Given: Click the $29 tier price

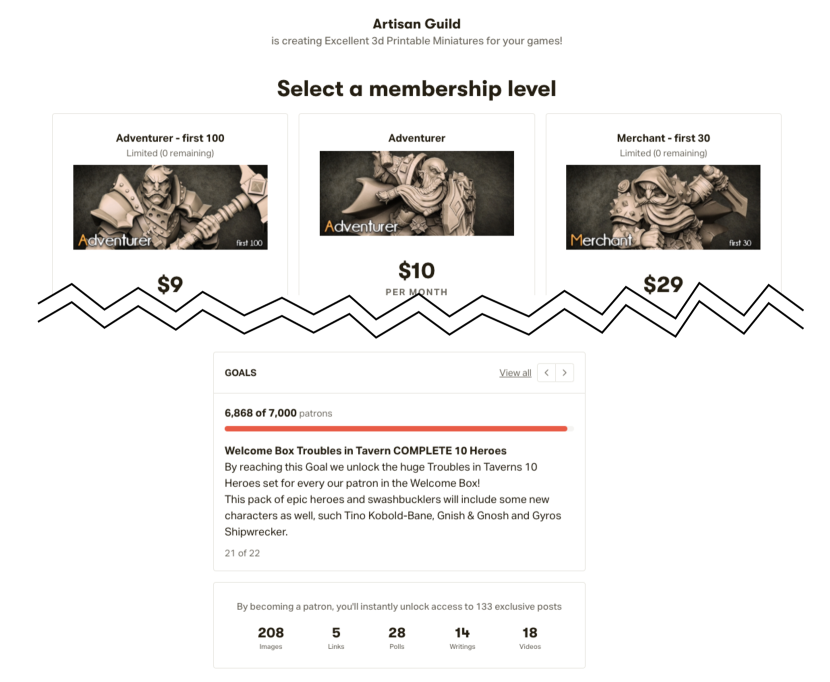Looking at the screenshot, I should [x=663, y=285].
